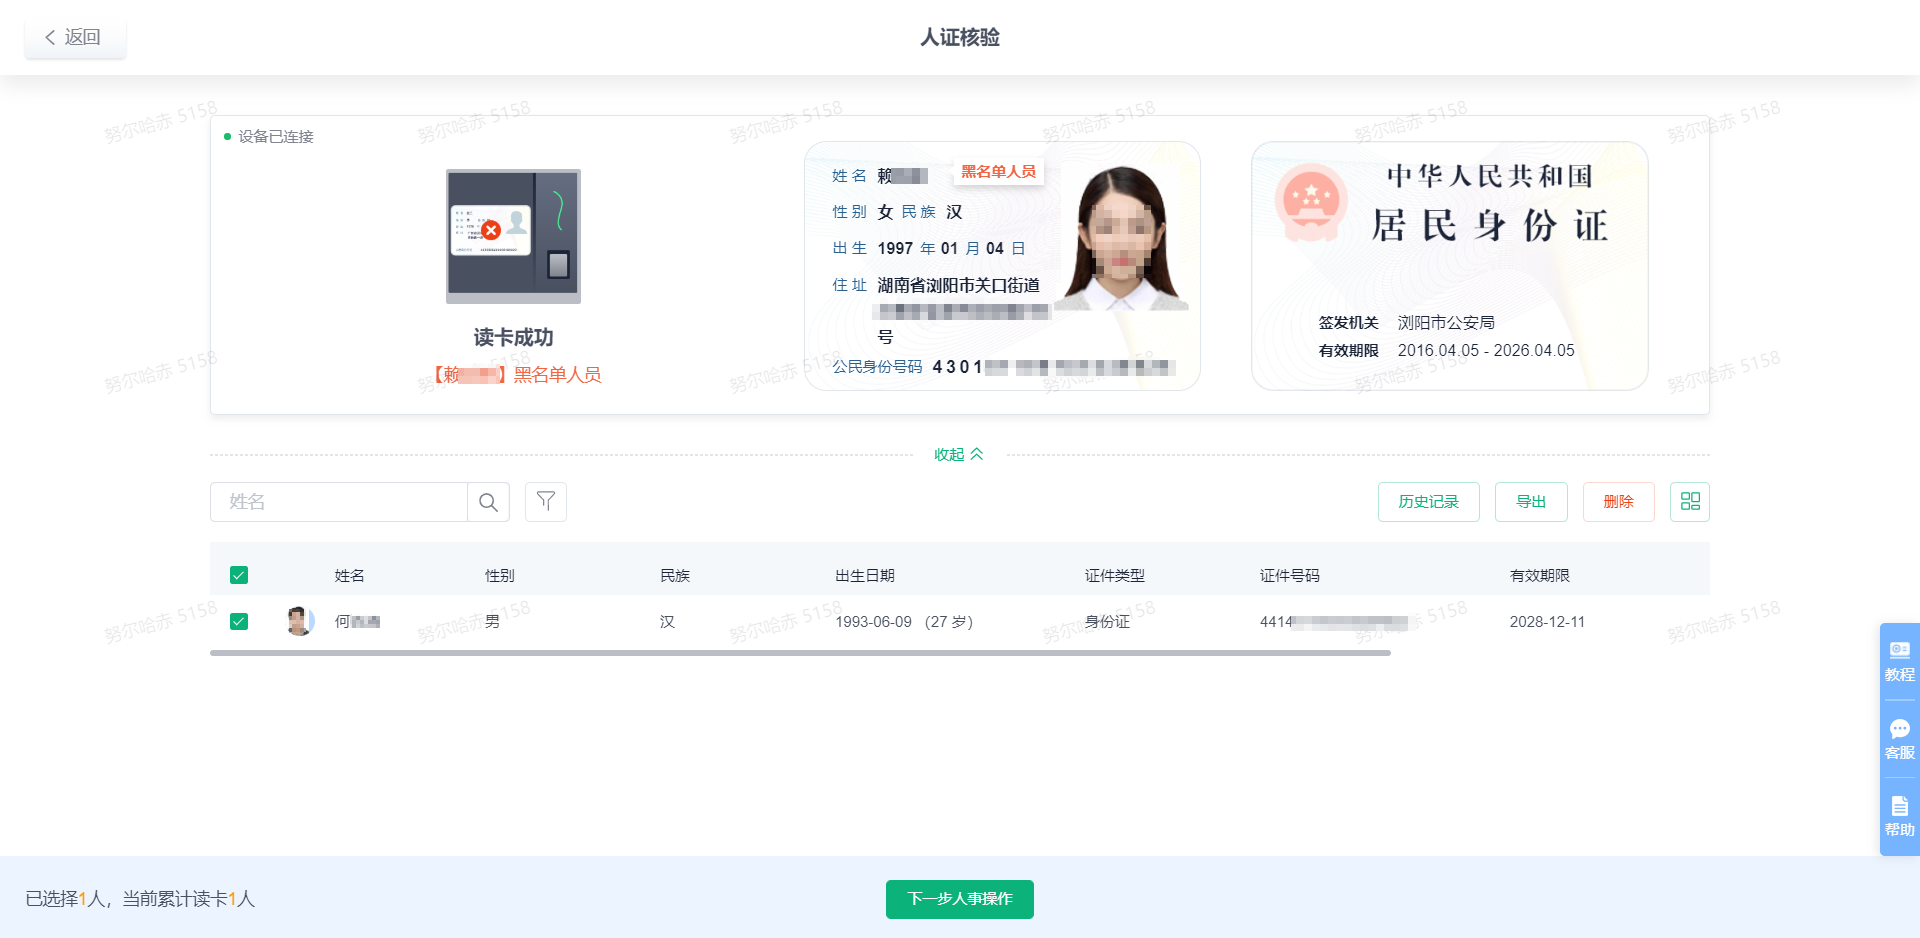
Task: Click the 2028-12-11 validity cell
Action: (1547, 622)
